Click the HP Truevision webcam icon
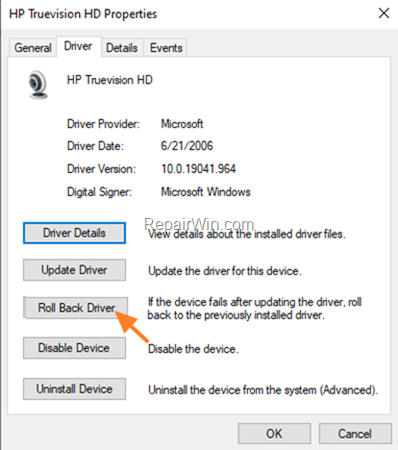The image size is (398, 450). 38,85
